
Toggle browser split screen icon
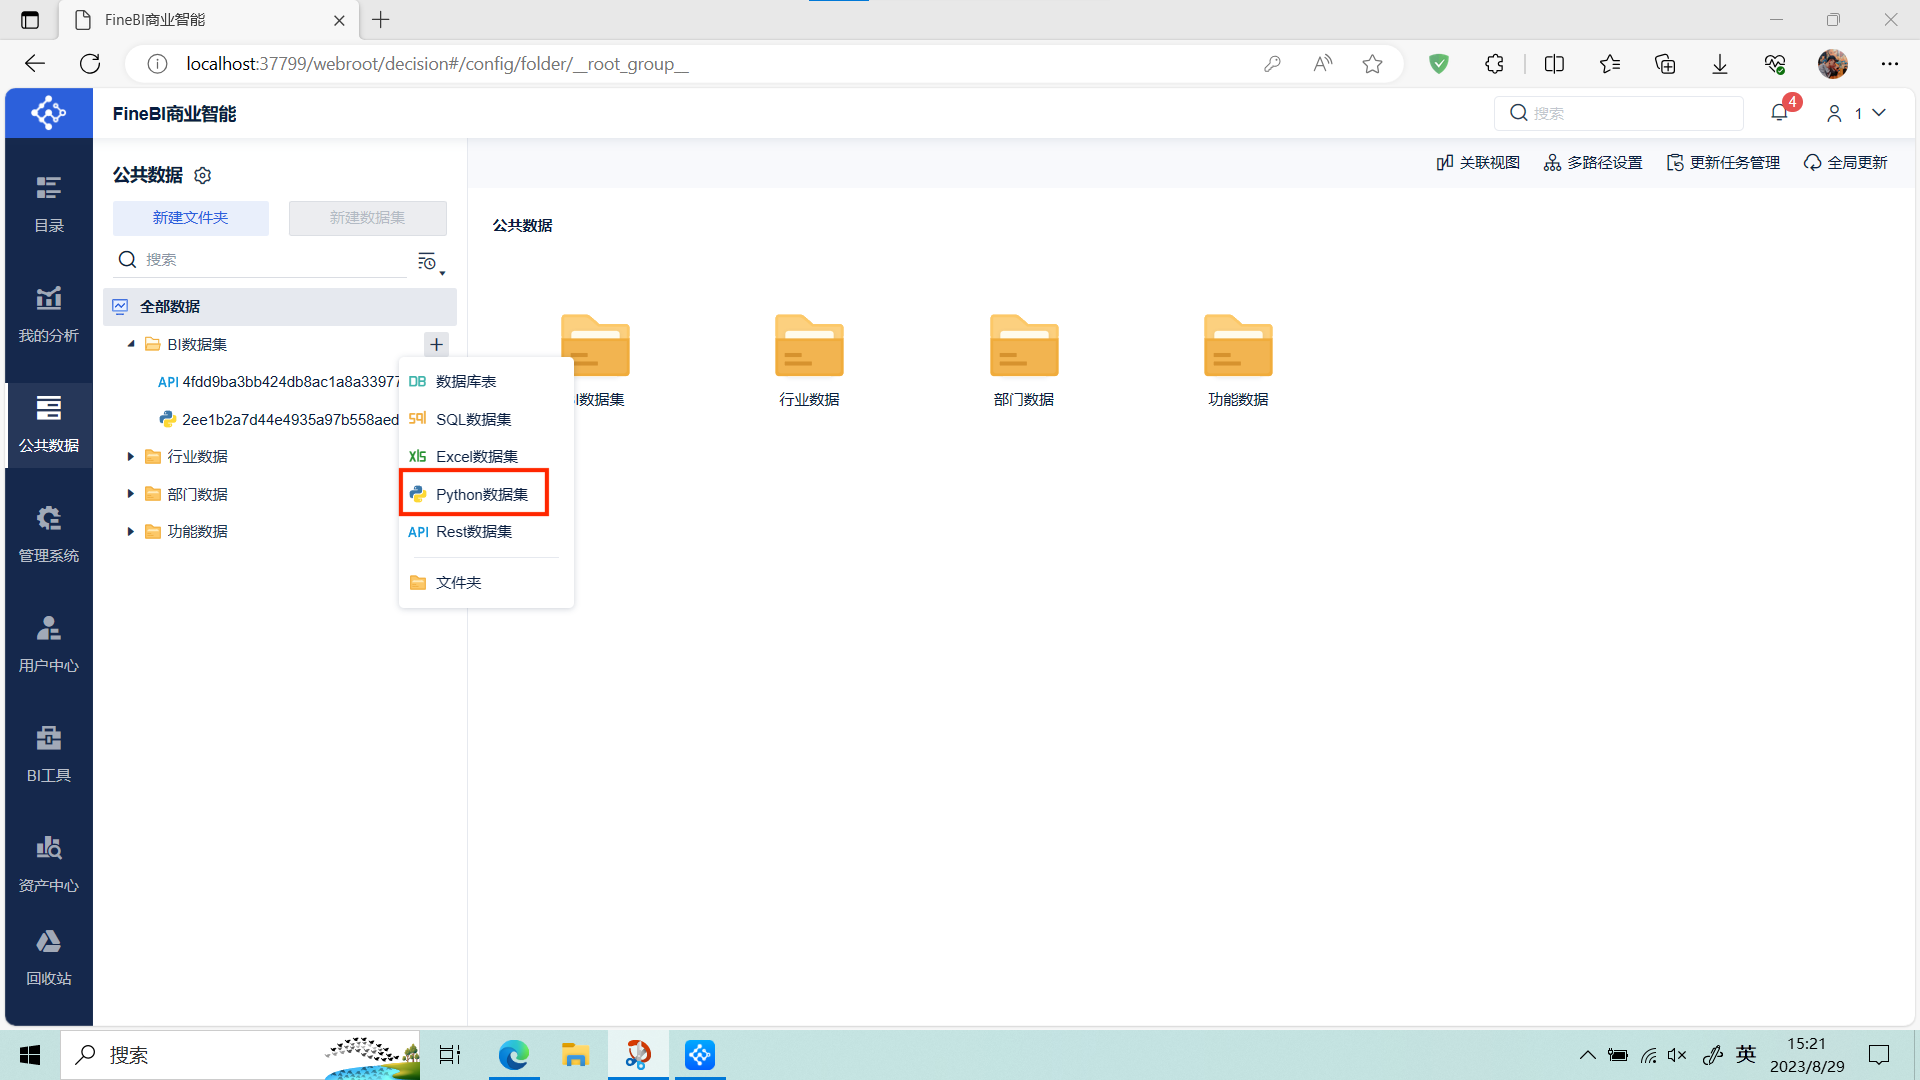(1554, 64)
